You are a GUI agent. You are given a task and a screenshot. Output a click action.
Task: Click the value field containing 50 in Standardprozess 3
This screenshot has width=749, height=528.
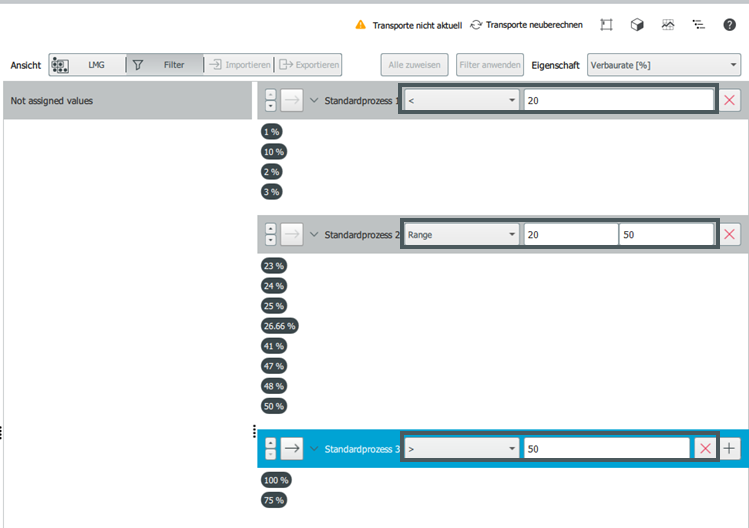coord(605,449)
